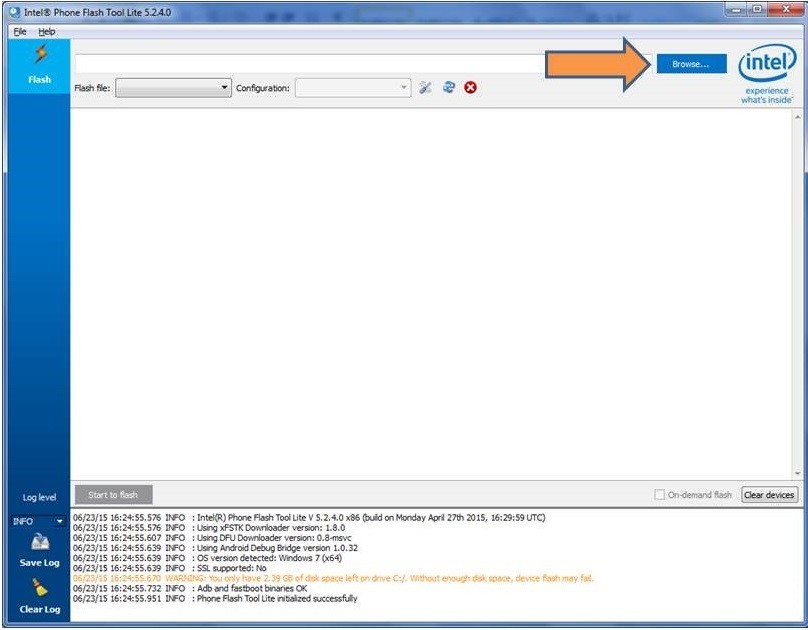Click the 'Using Android Debug Bridge version' log line
The width and height of the screenshot is (808, 630).
[x=215, y=548]
